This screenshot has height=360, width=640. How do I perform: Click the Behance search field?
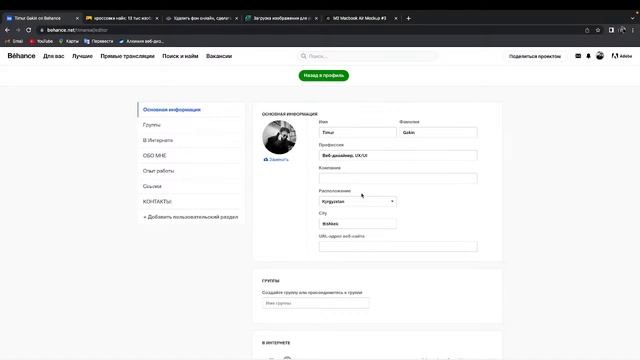click(x=367, y=56)
